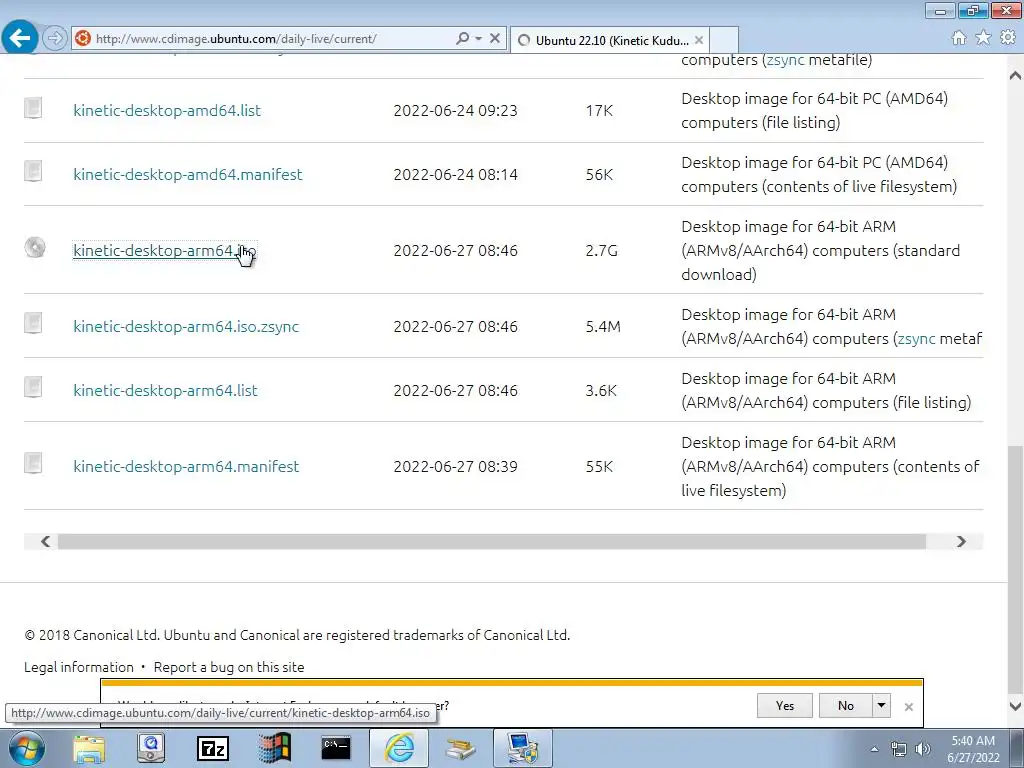Open kinetic-desktop-amd64.manifest link
This screenshot has width=1024, height=768.
187,174
